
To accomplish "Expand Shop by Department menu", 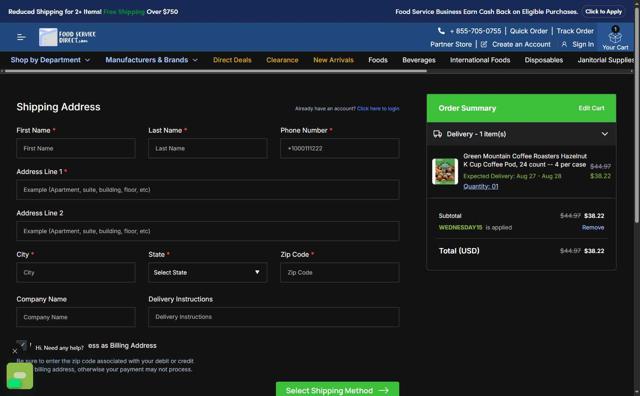I will click(50, 60).
